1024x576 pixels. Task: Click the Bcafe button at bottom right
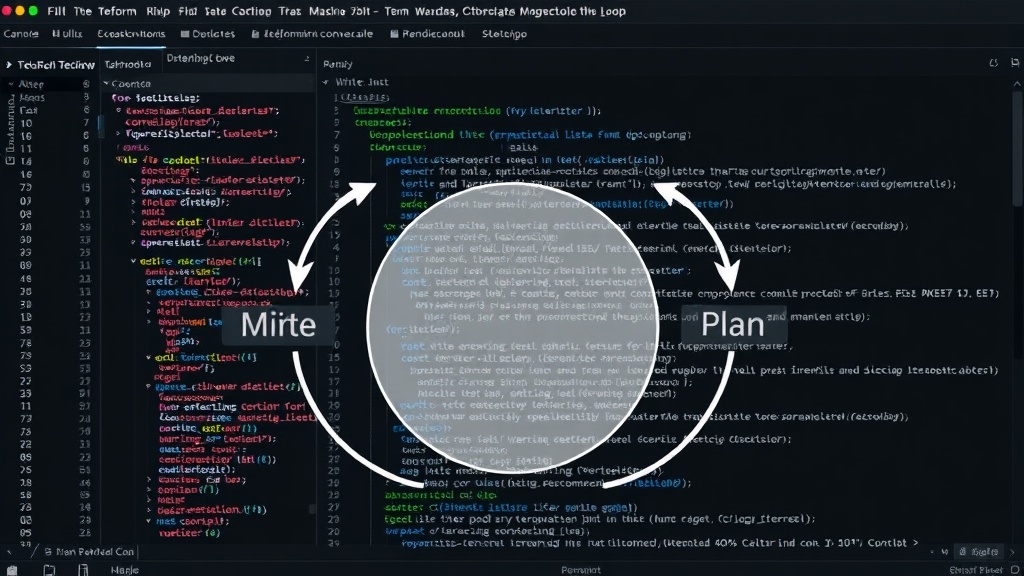tap(978, 552)
